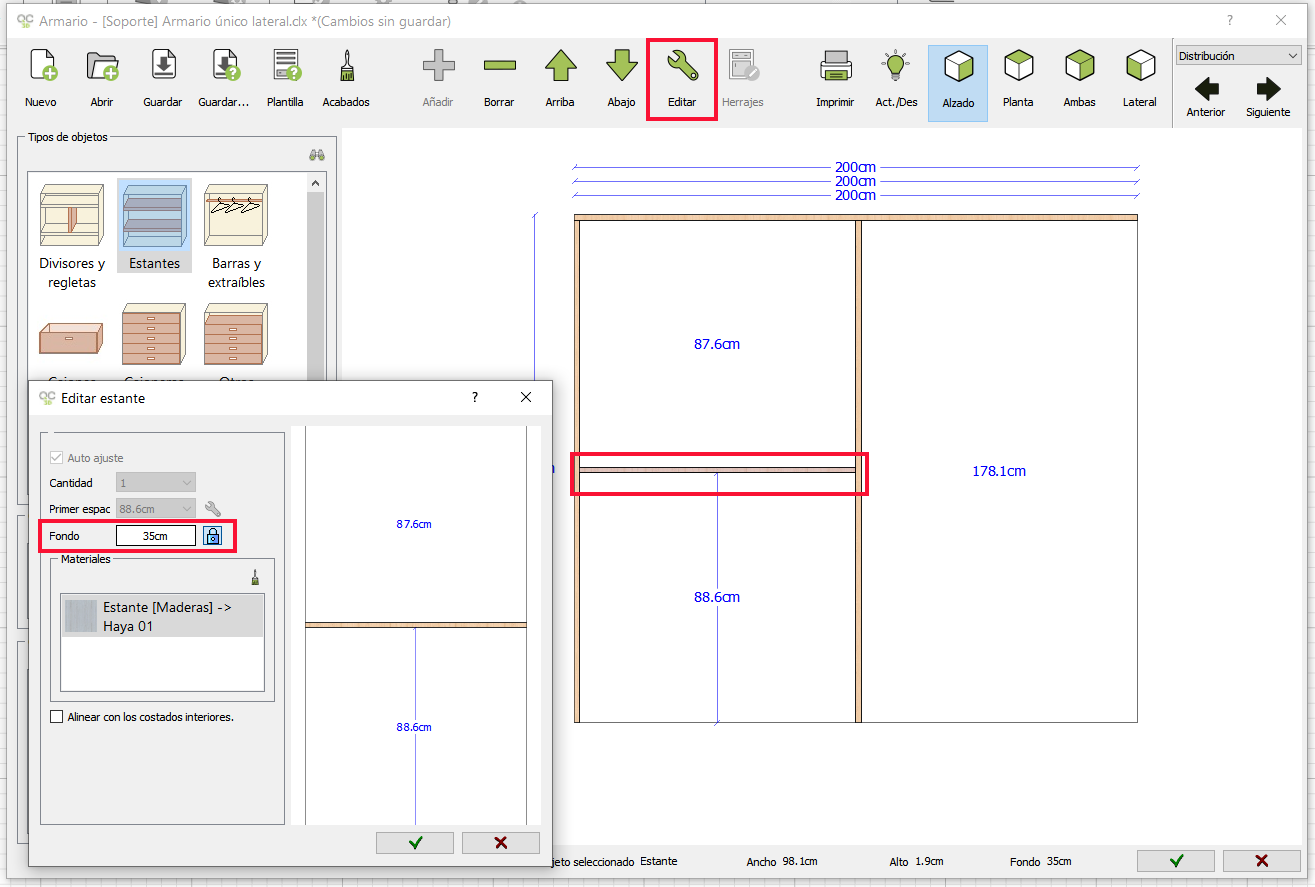Show the Ambas combined view
The height and width of the screenshot is (887, 1315).
pos(1080,80)
